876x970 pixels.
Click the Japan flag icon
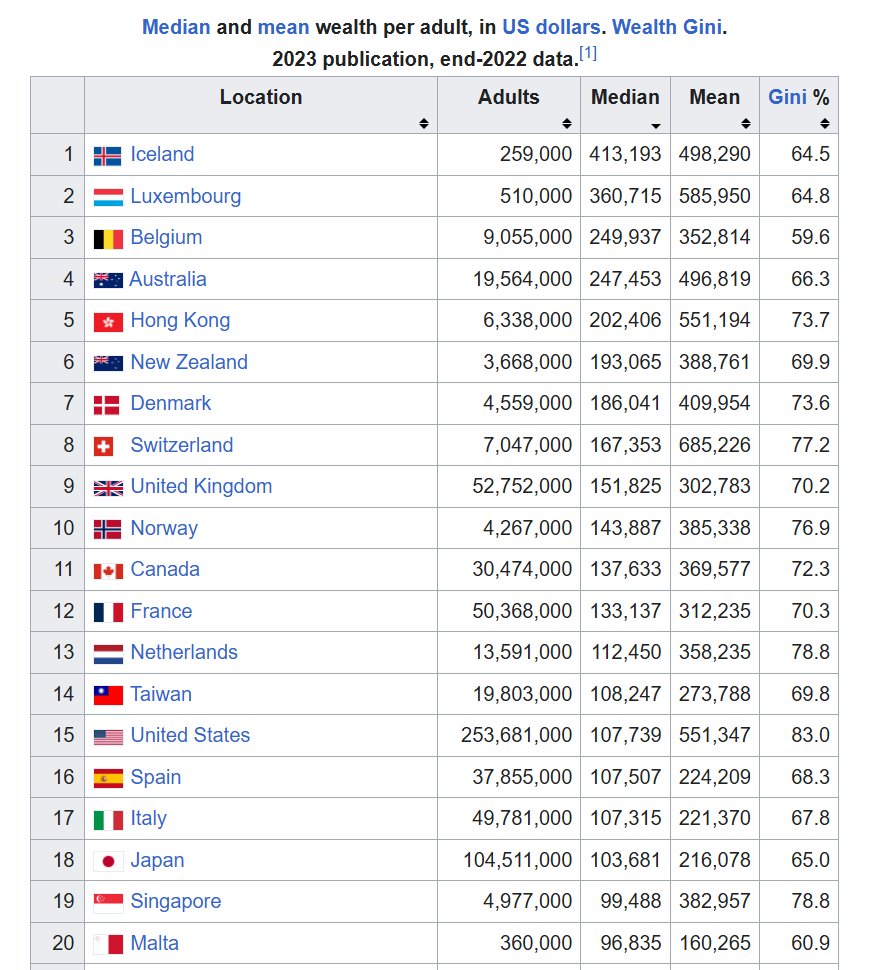[108, 861]
